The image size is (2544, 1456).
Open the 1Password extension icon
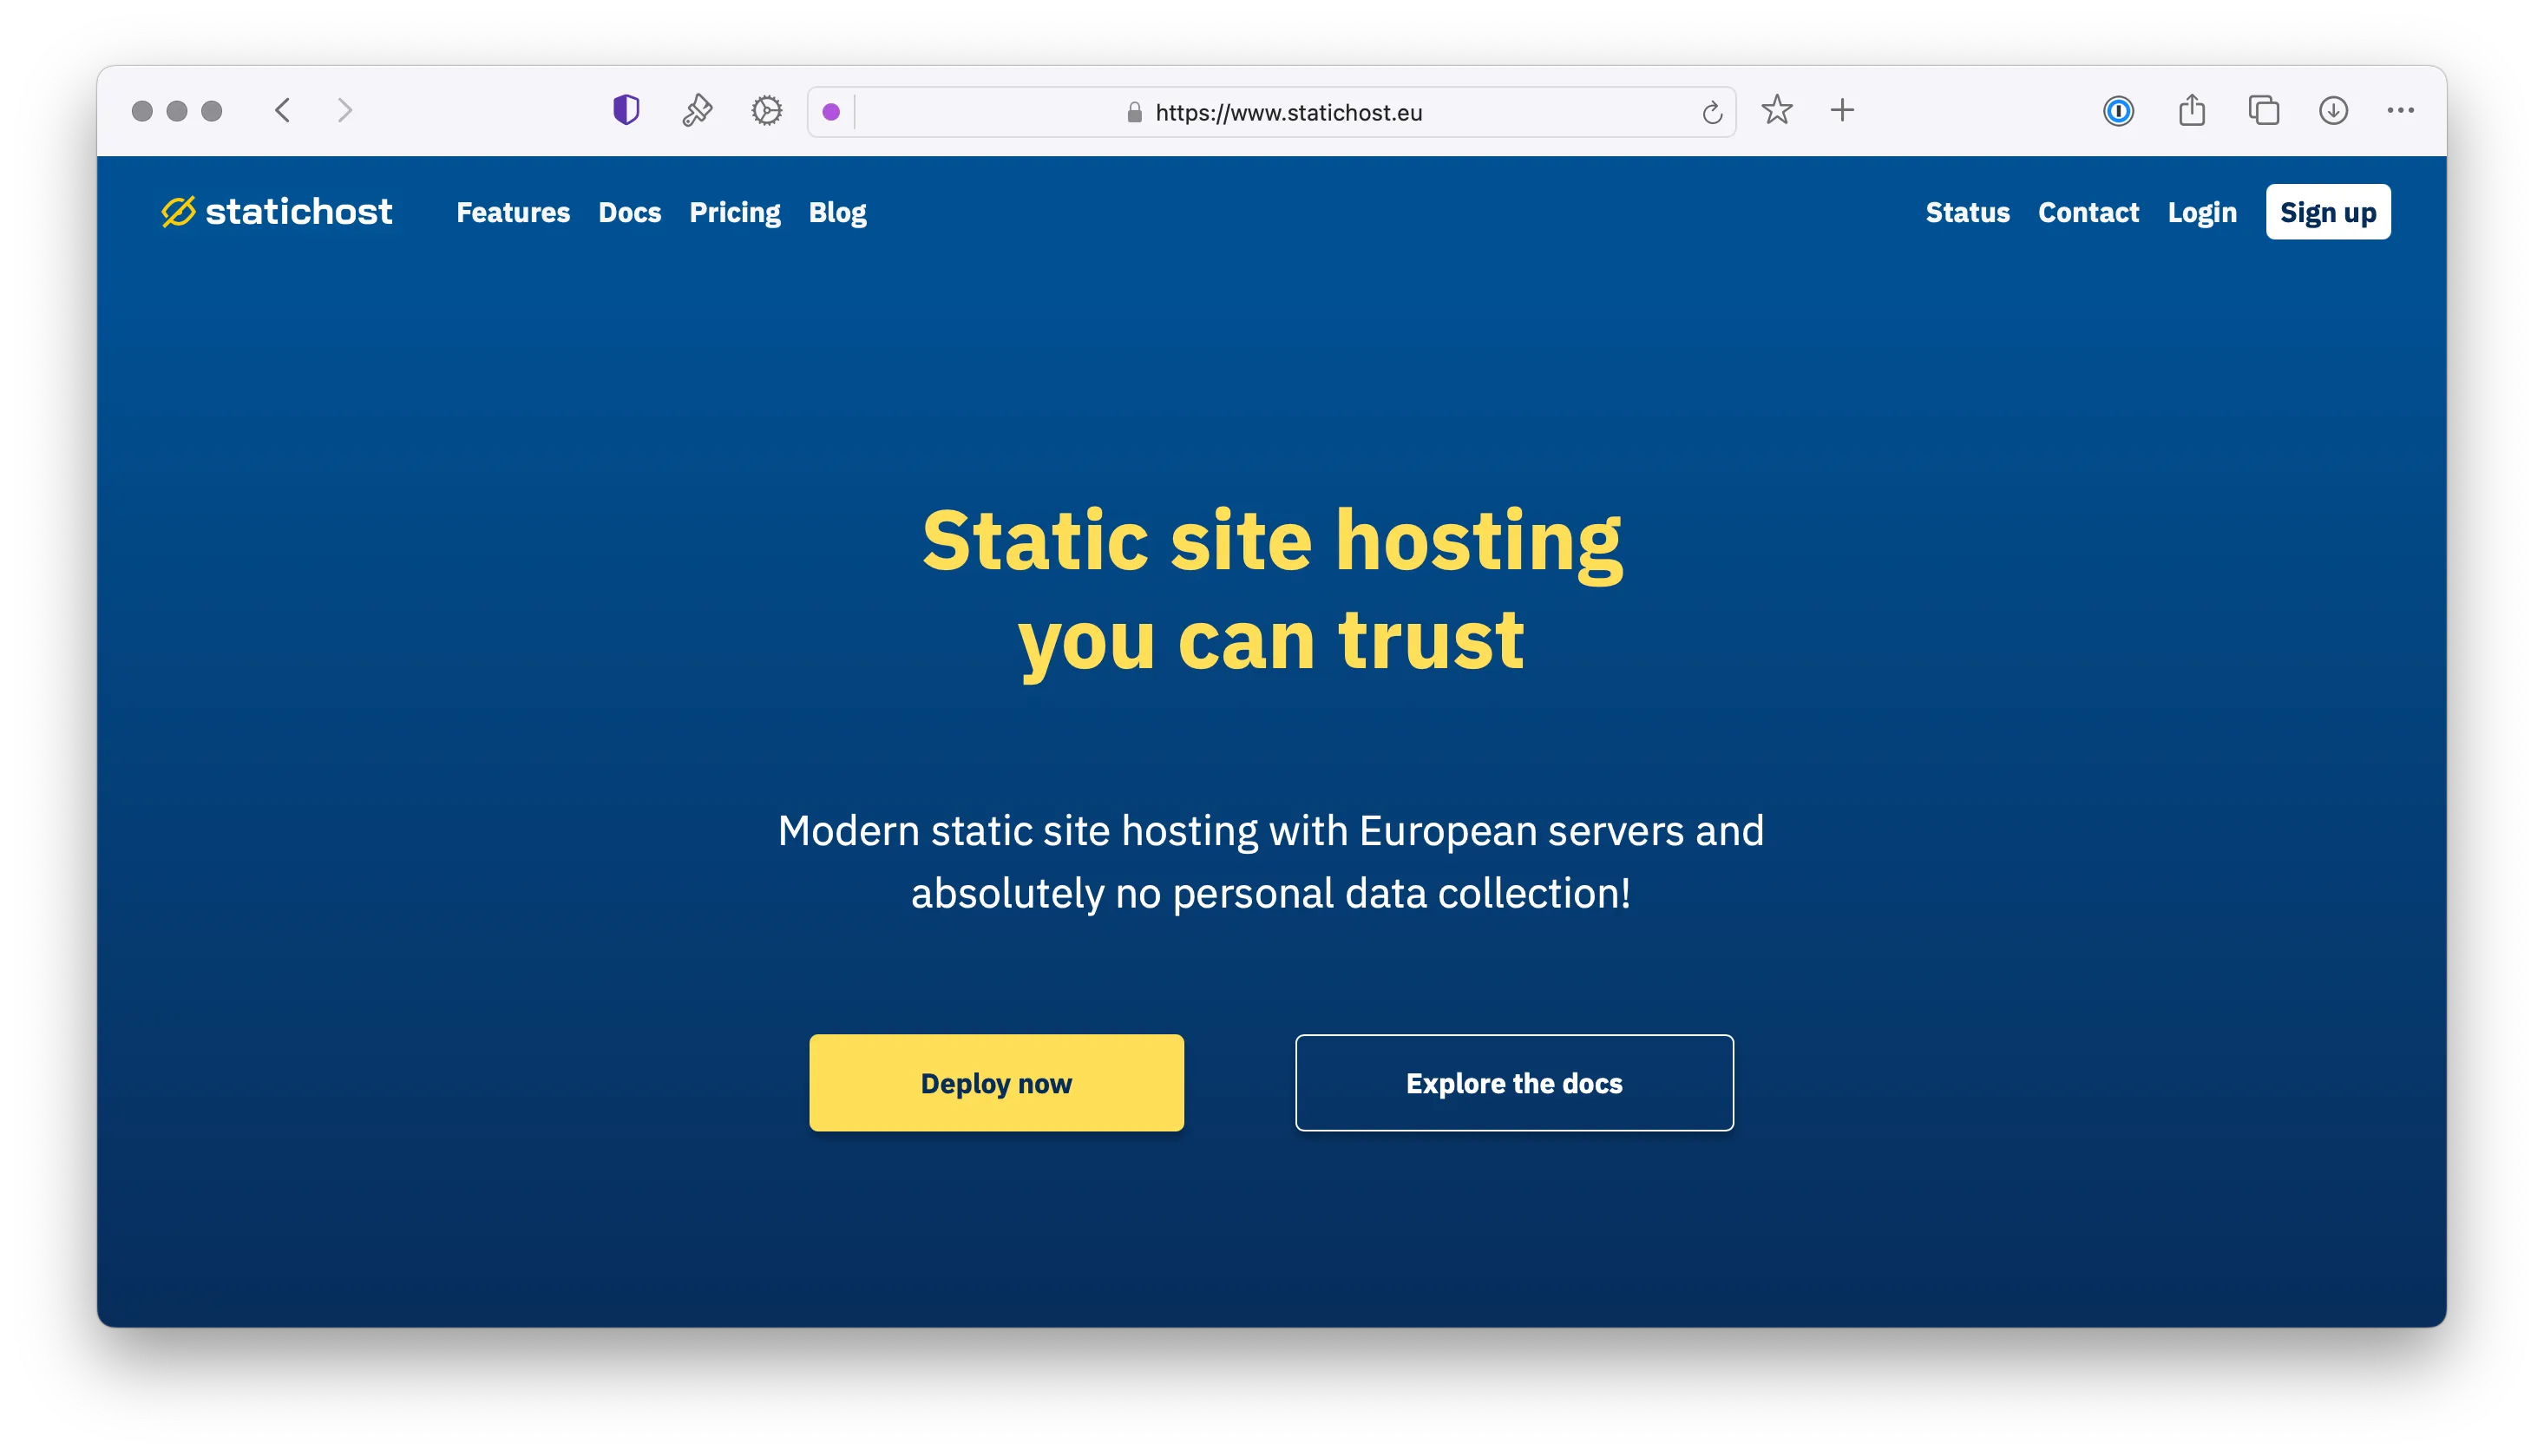pos(2118,111)
